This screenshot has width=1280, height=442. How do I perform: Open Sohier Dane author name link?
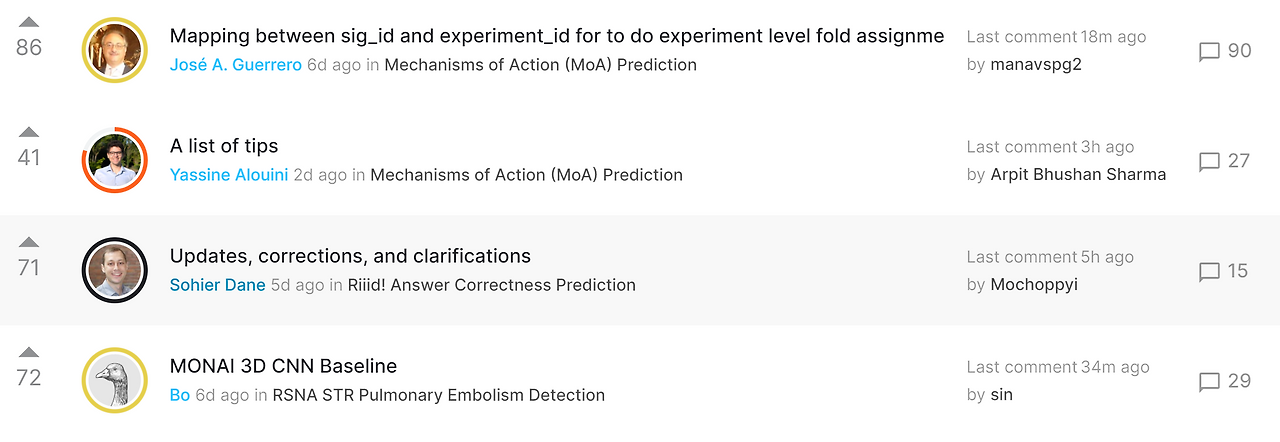pos(217,285)
